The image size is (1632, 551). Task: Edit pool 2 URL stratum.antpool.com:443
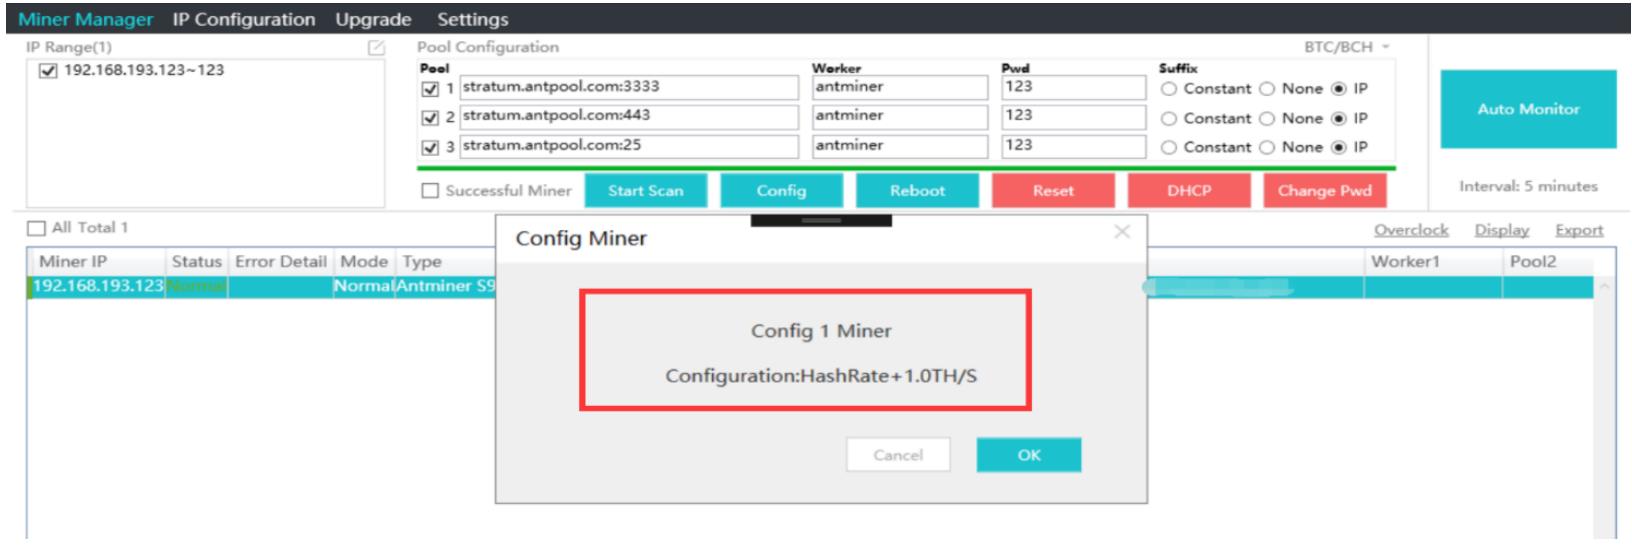coord(629,116)
